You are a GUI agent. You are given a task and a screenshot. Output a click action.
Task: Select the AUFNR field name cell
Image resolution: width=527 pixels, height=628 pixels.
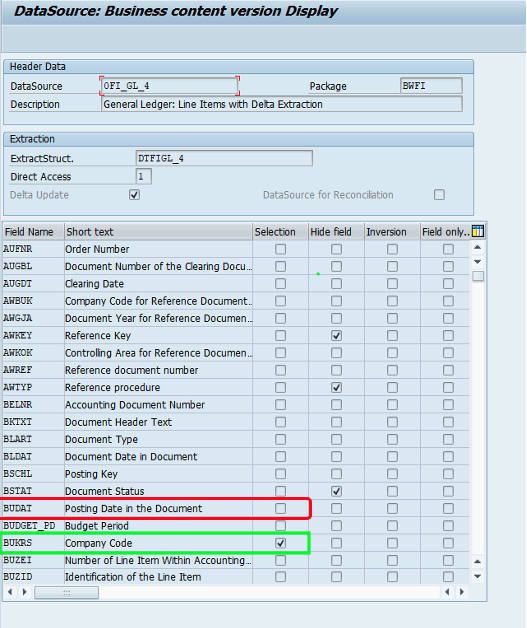(33, 249)
